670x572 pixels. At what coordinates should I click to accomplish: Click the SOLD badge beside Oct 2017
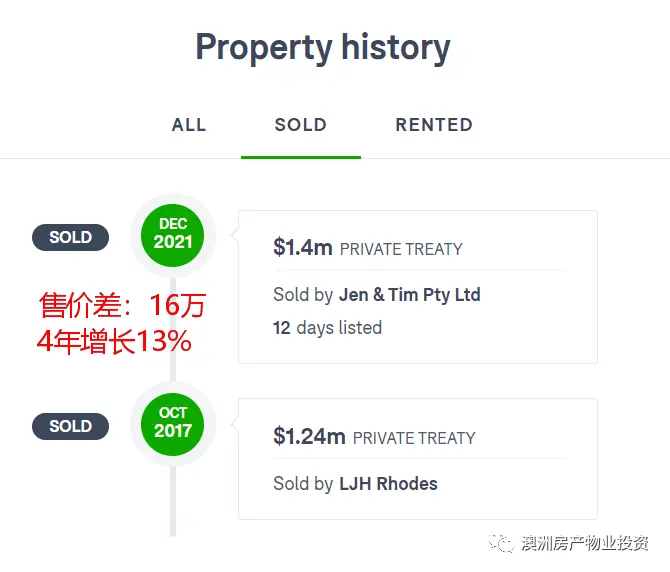click(x=71, y=426)
